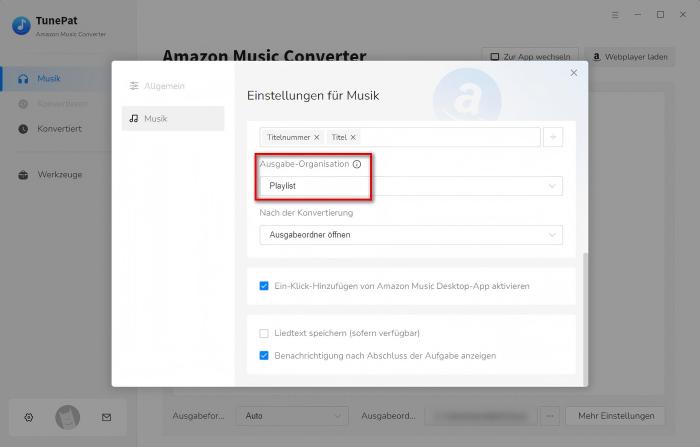Click the user avatar in the sidebar
Image resolution: width=700 pixels, height=447 pixels.
(67, 417)
